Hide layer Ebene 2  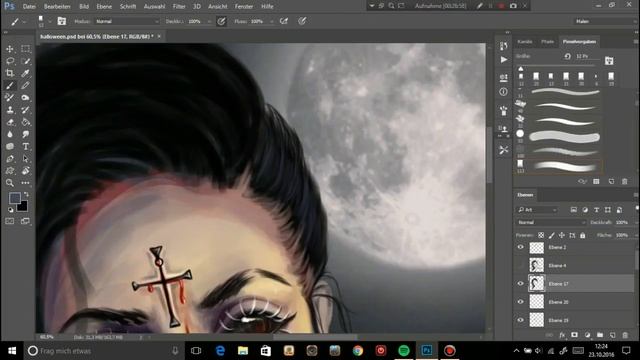520,247
